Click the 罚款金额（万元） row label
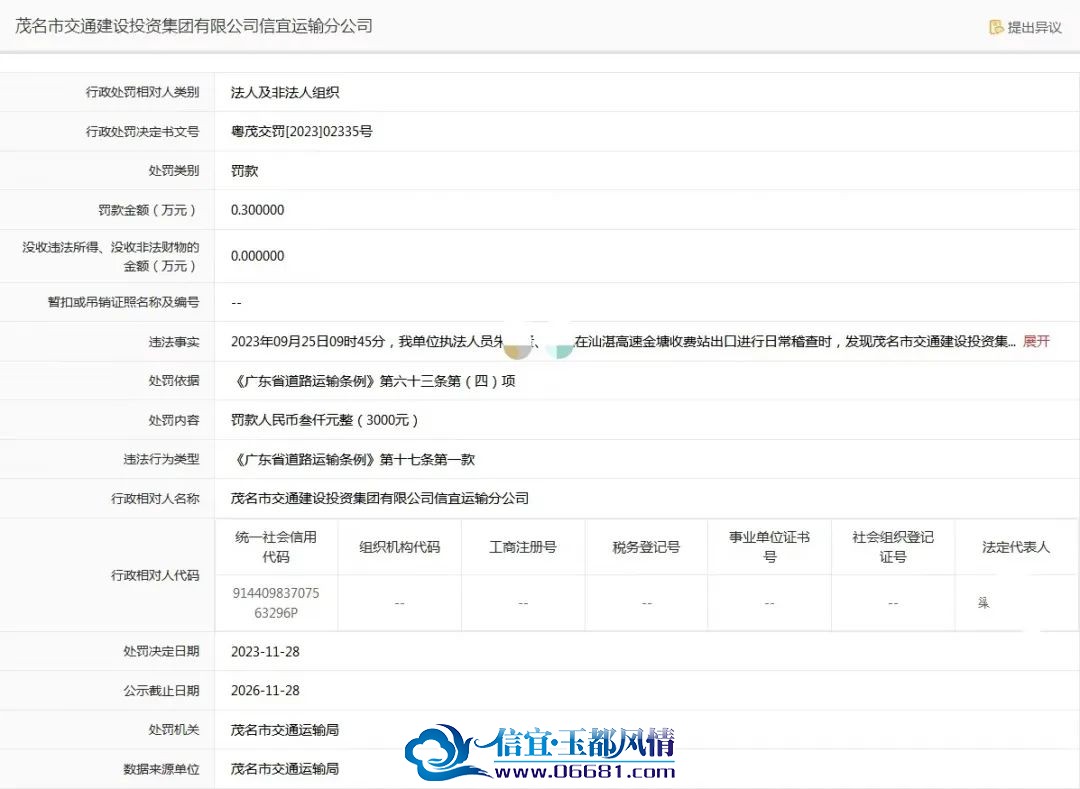 (x=149, y=210)
